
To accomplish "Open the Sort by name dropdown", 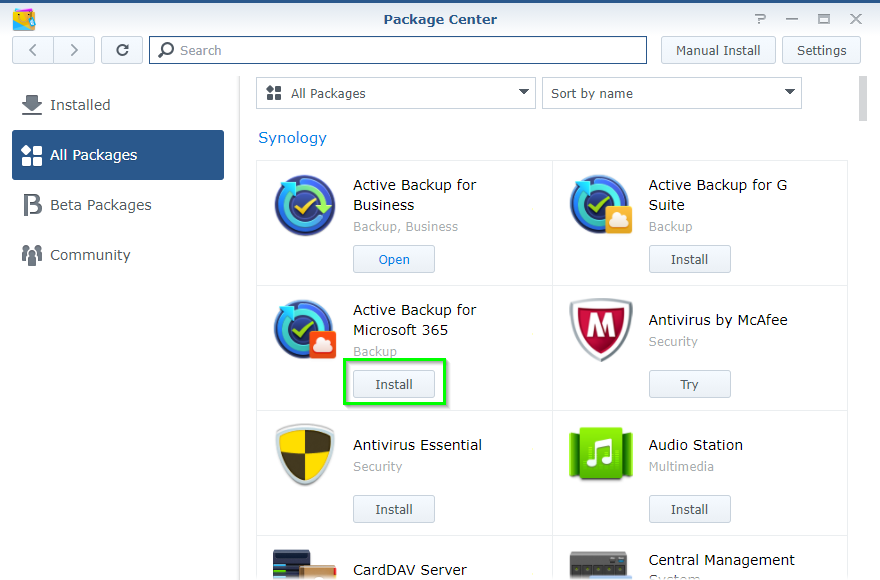I will click(x=672, y=93).
